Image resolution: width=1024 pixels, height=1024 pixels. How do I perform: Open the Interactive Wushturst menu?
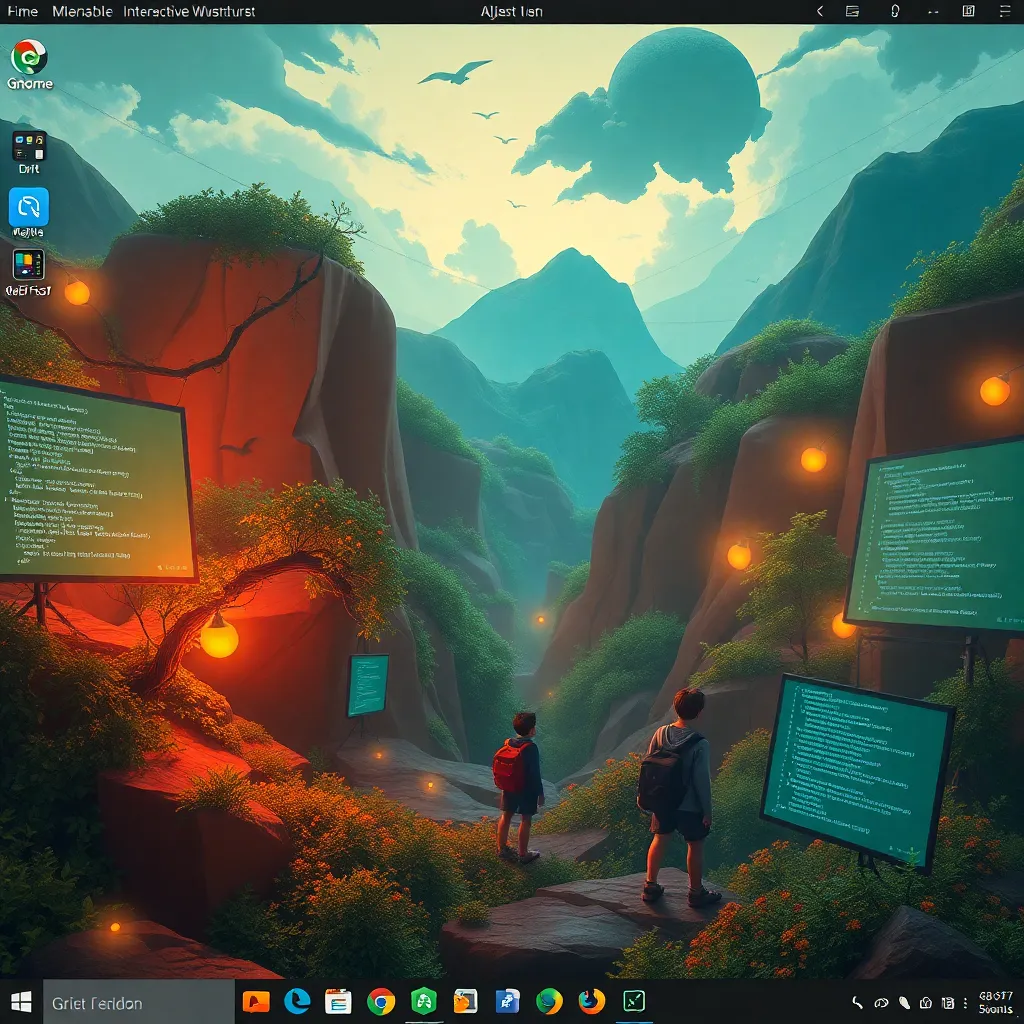(189, 11)
